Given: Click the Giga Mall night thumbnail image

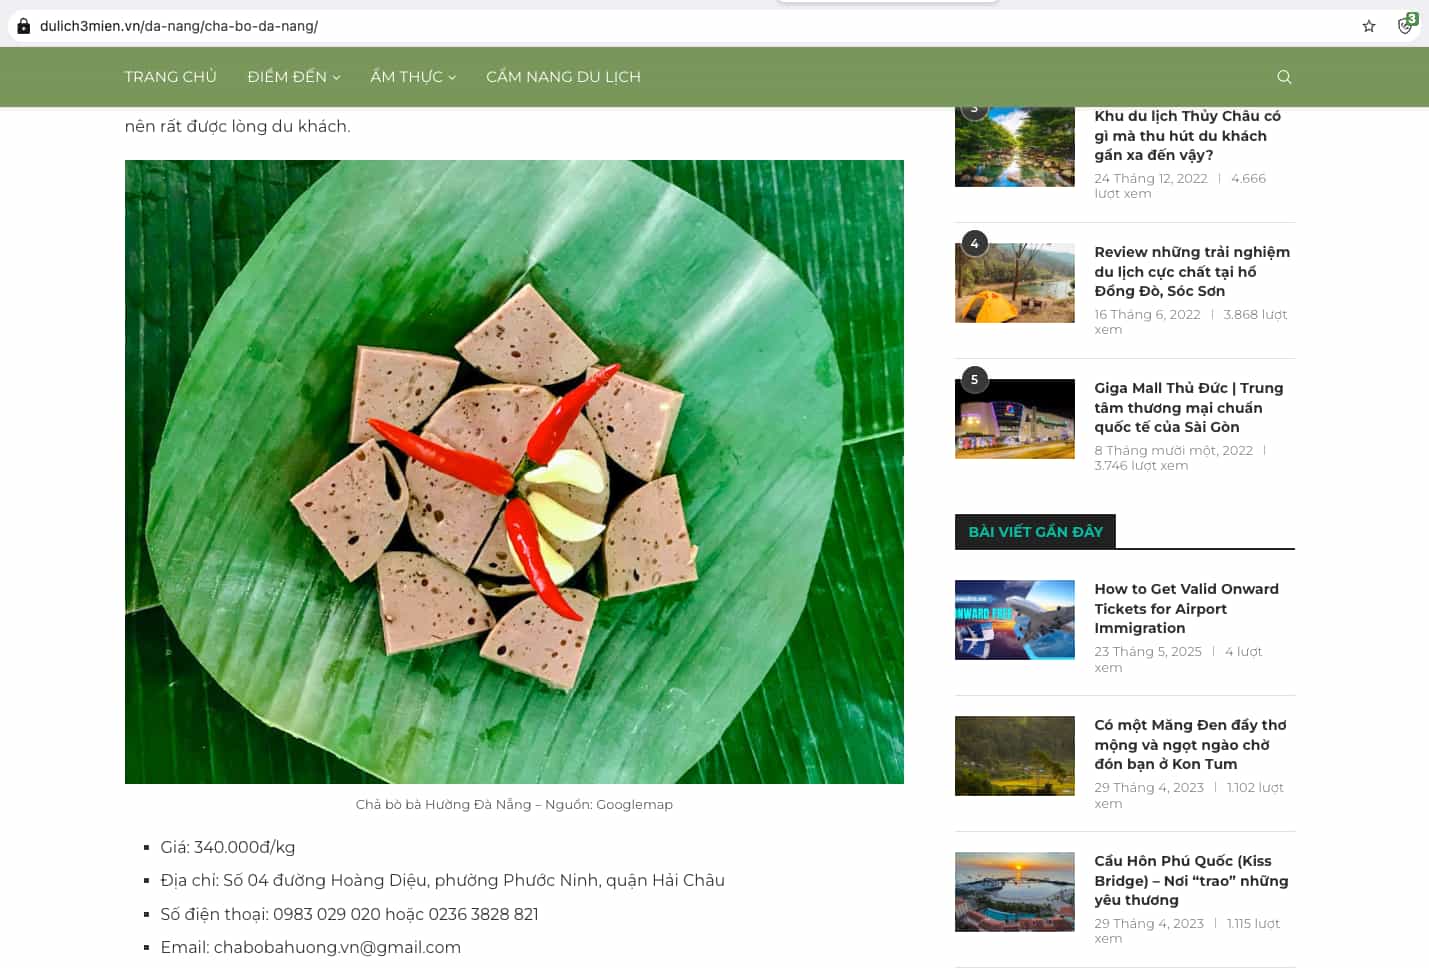Looking at the screenshot, I should click(x=1015, y=419).
